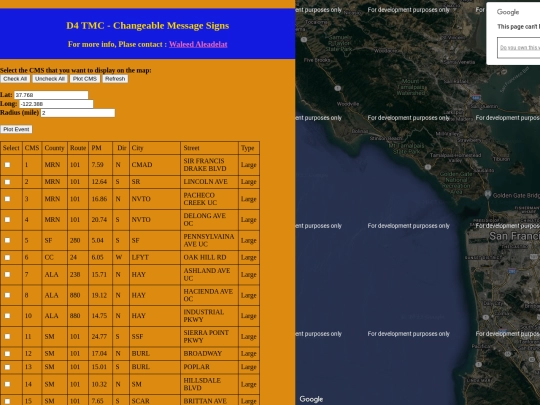Check the box for CMS 14 Hillsdale Blvd
This screenshot has width=540, height=405.
click(7, 384)
